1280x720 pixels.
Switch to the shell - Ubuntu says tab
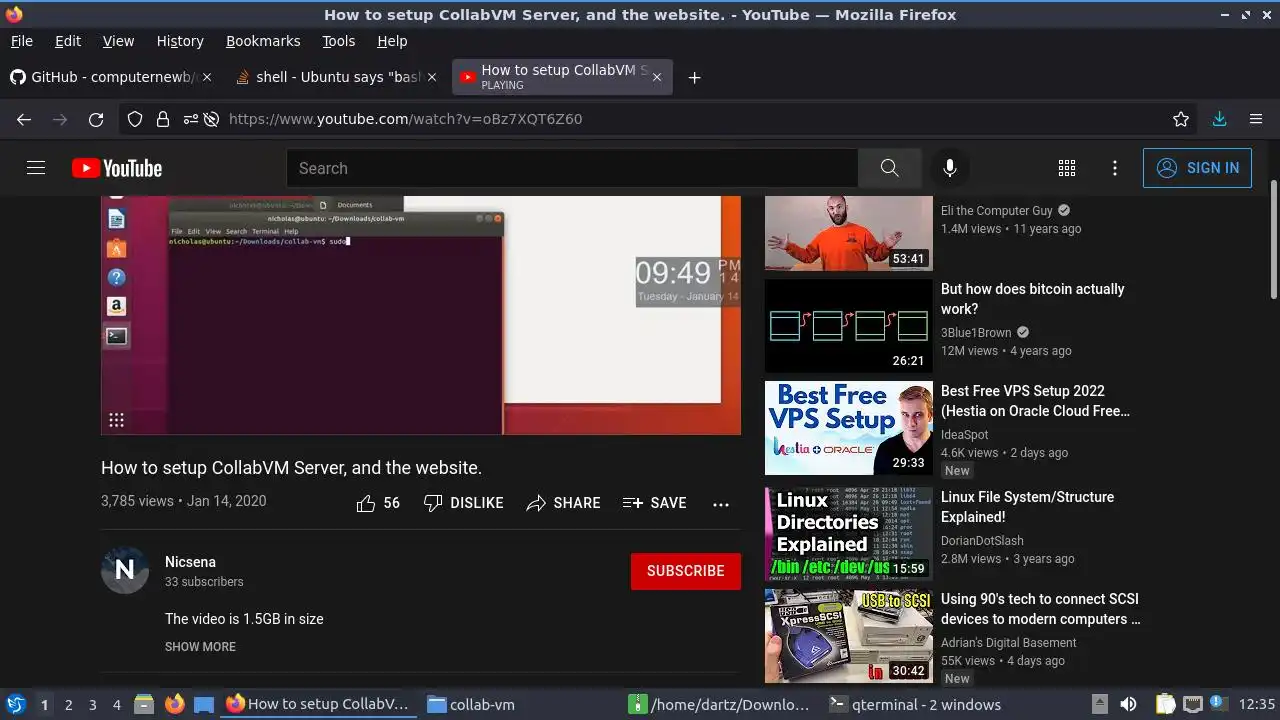(x=337, y=77)
